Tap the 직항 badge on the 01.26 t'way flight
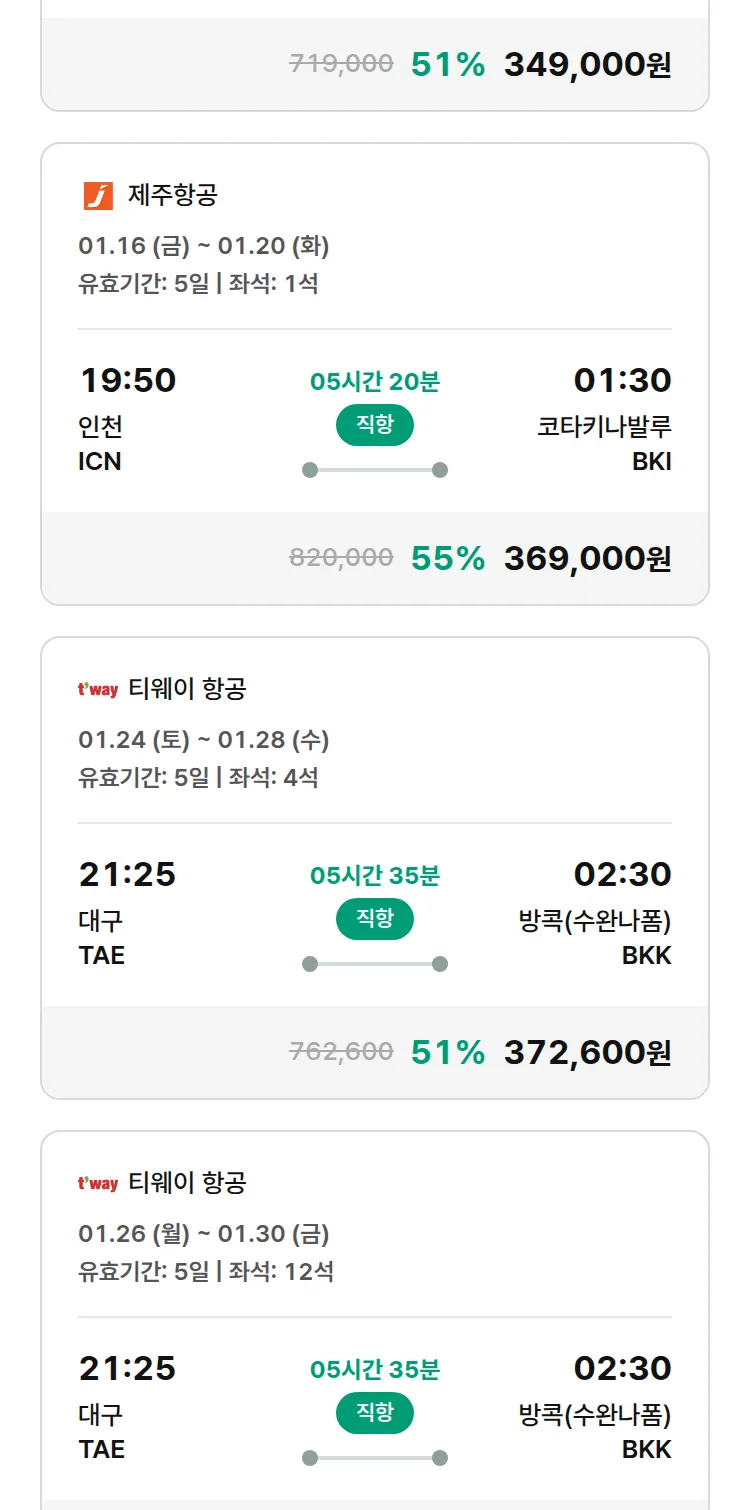750x1510 pixels. [x=374, y=1413]
